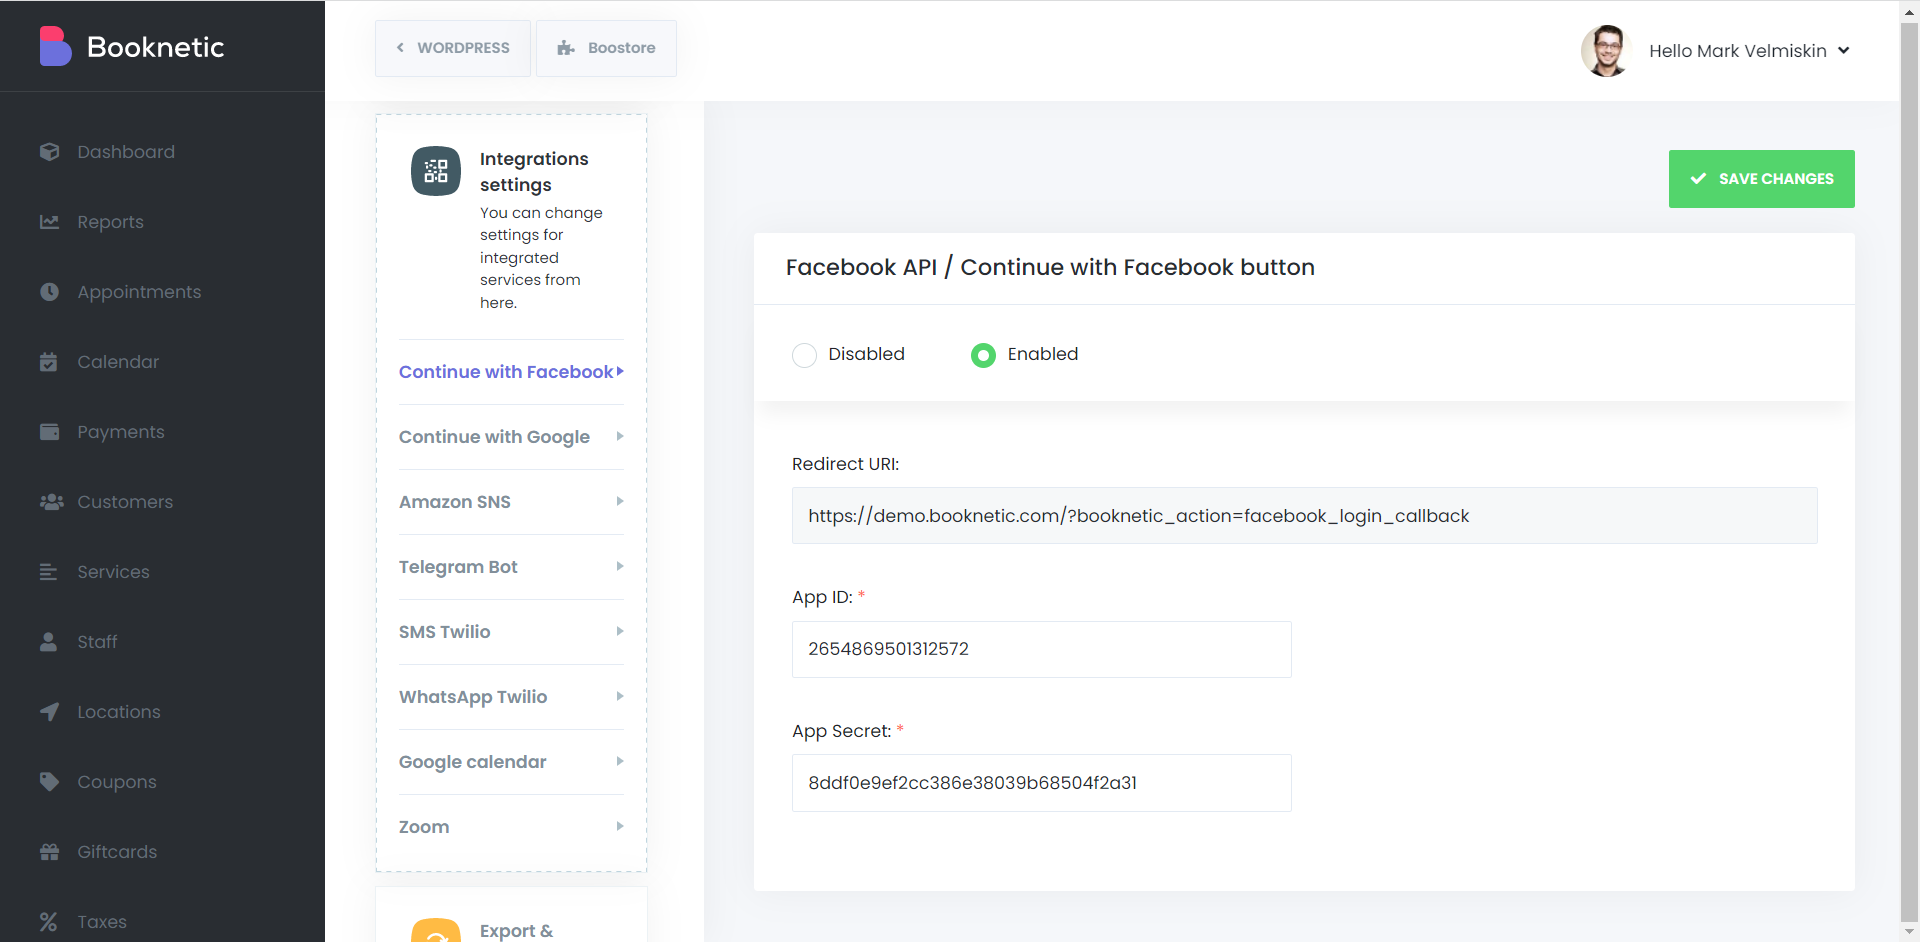The width and height of the screenshot is (1920, 942).
Task: Open Locations in the sidebar
Action: (x=119, y=712)
